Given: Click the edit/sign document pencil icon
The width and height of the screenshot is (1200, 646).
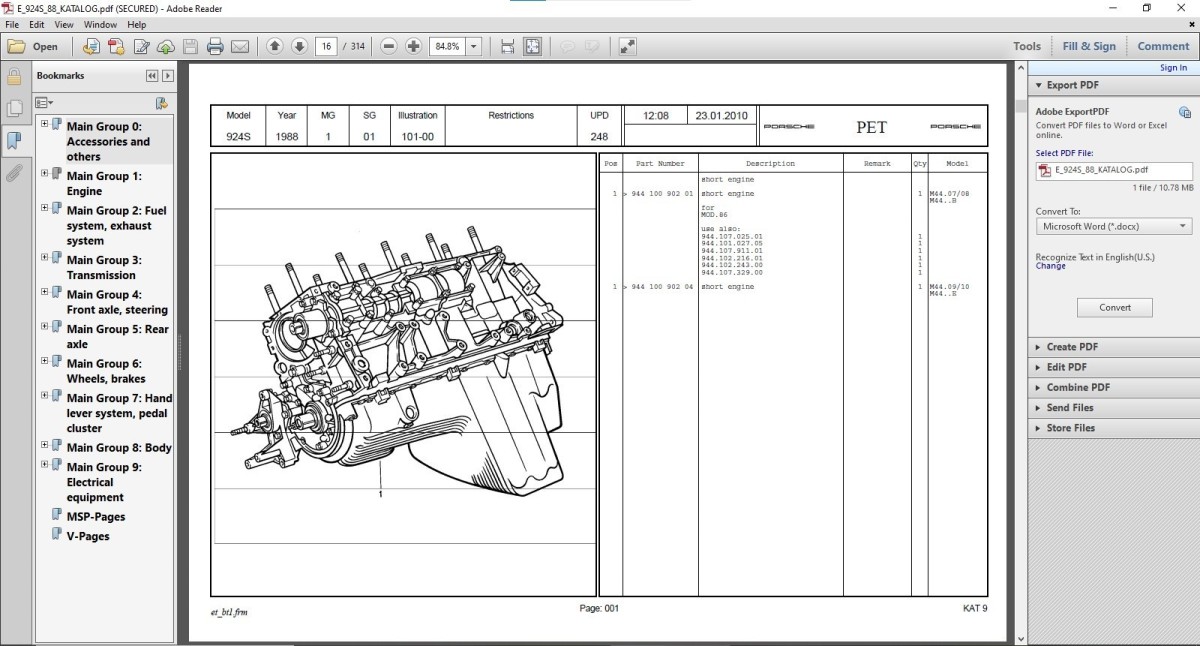Looking at the screenshot, I should pyautogui.click(x=142, y=46).
